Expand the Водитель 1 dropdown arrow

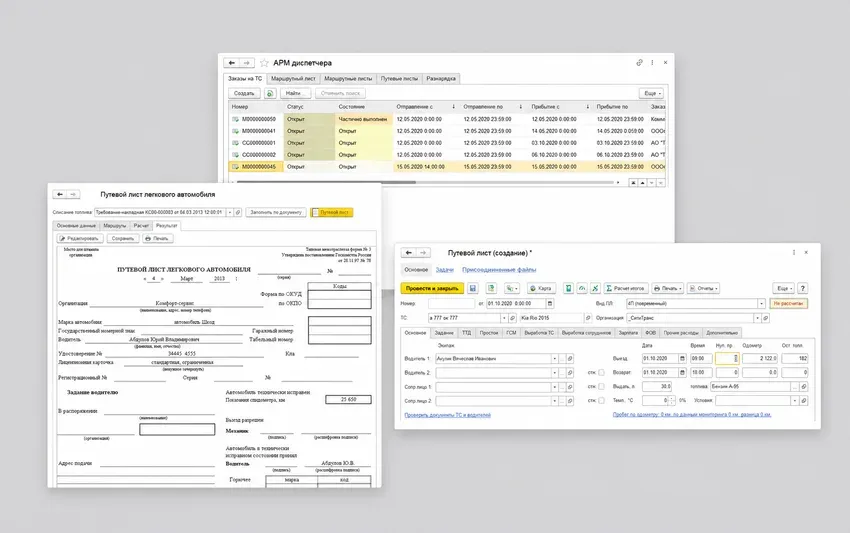click(554, 358)
